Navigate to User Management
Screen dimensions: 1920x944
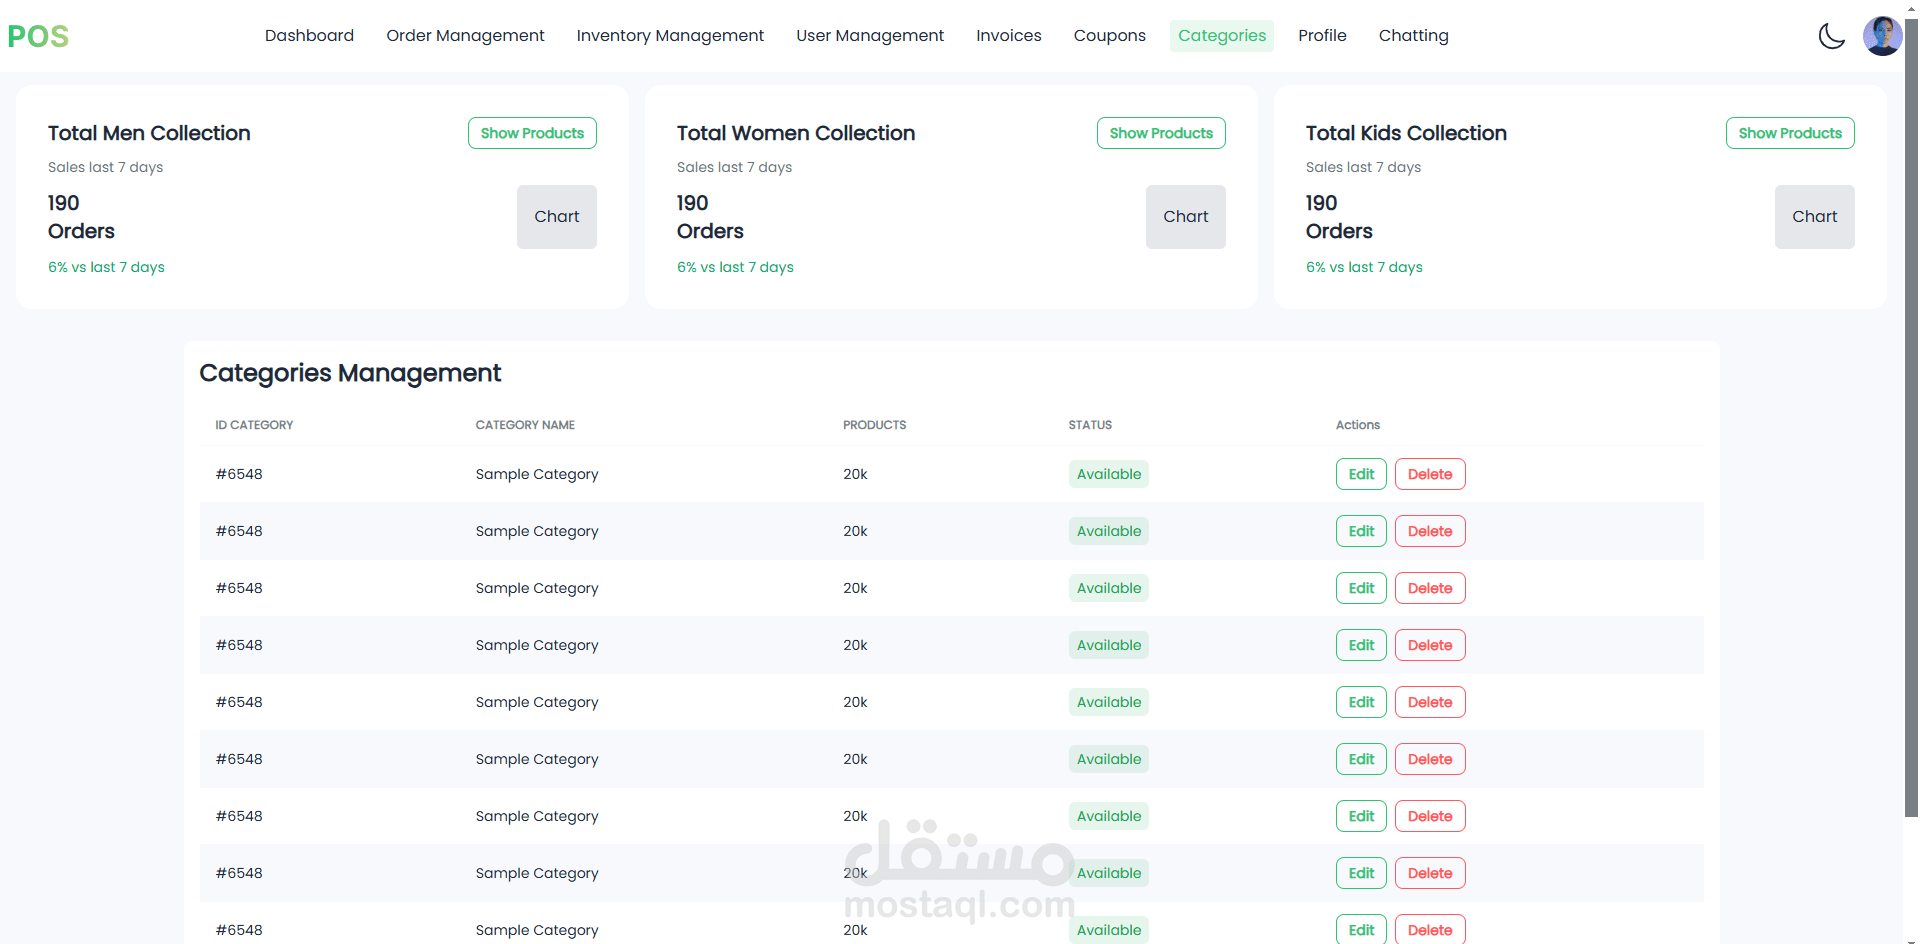tap(870, 36)
